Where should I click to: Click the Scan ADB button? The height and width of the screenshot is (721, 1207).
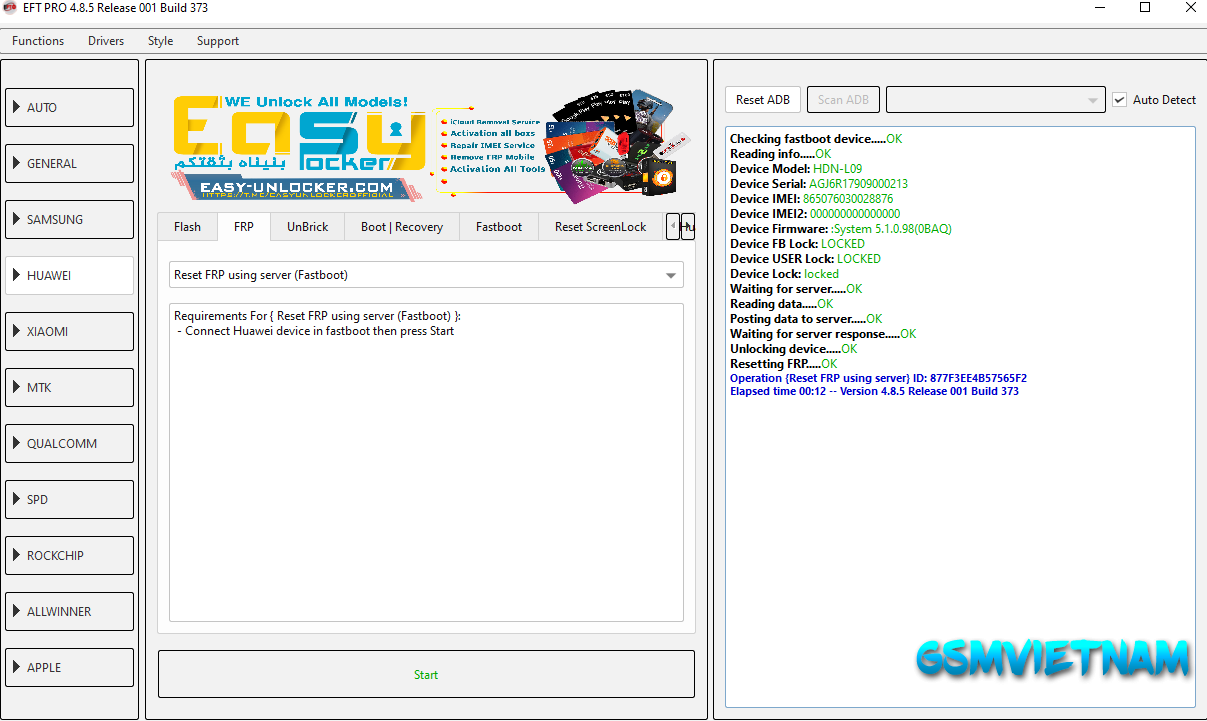[843, 99]
